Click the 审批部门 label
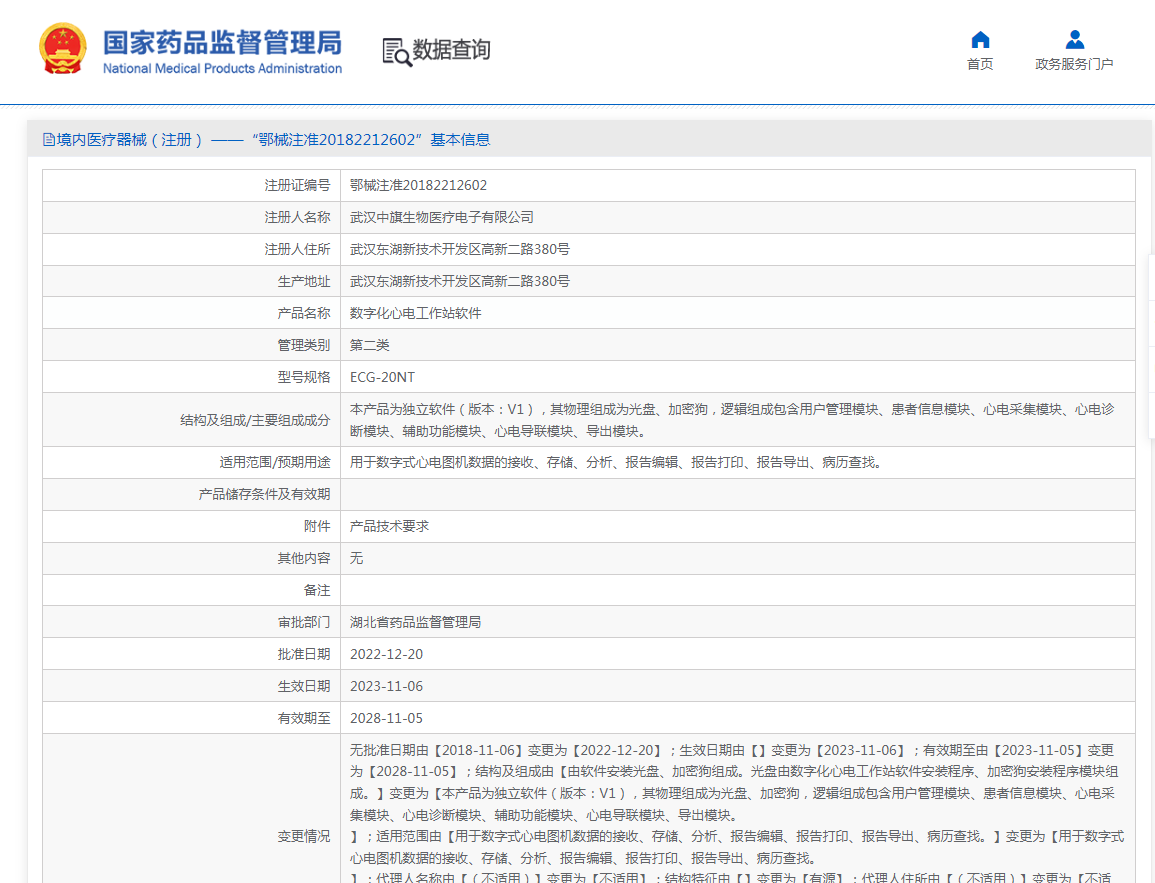1155x883 pixels. click(x=304, y=622)
